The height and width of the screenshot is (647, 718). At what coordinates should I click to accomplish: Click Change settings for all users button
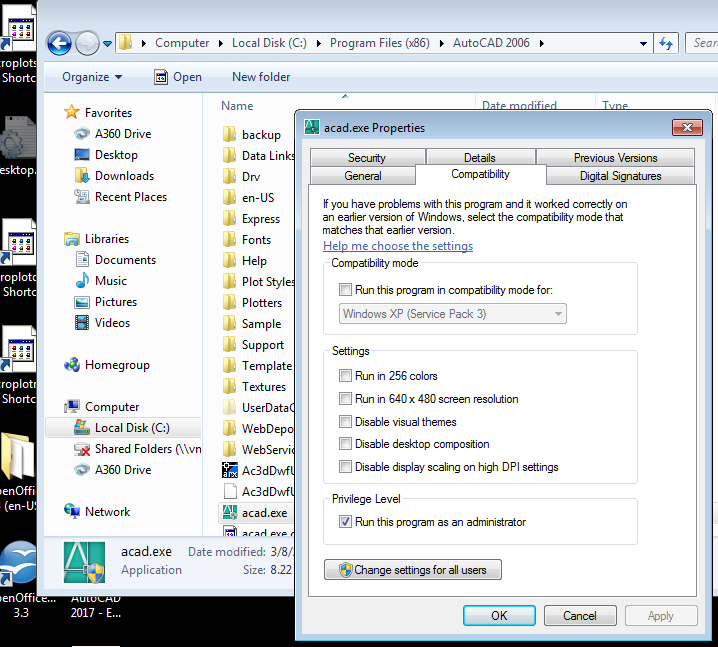pyautogui.click(x=413, y=570)
